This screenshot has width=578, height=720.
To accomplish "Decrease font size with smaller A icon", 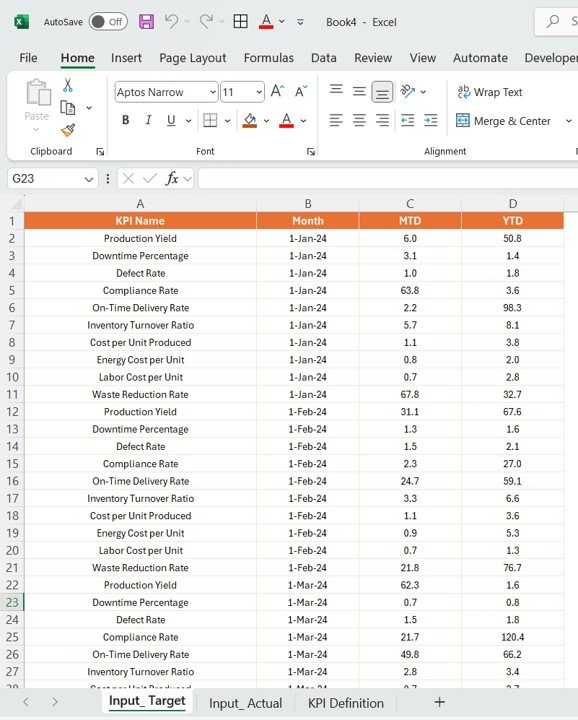I will (x=301, y=91).
